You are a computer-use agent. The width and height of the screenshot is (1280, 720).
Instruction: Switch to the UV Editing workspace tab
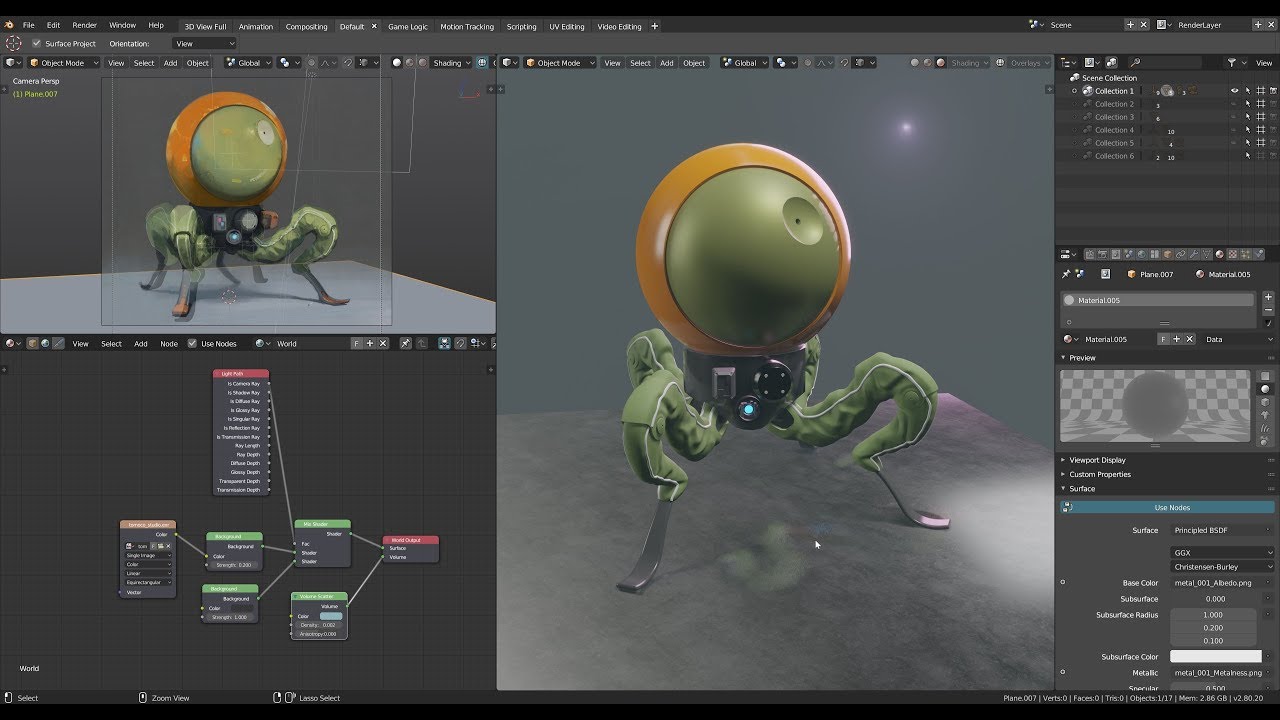(566, 26)
